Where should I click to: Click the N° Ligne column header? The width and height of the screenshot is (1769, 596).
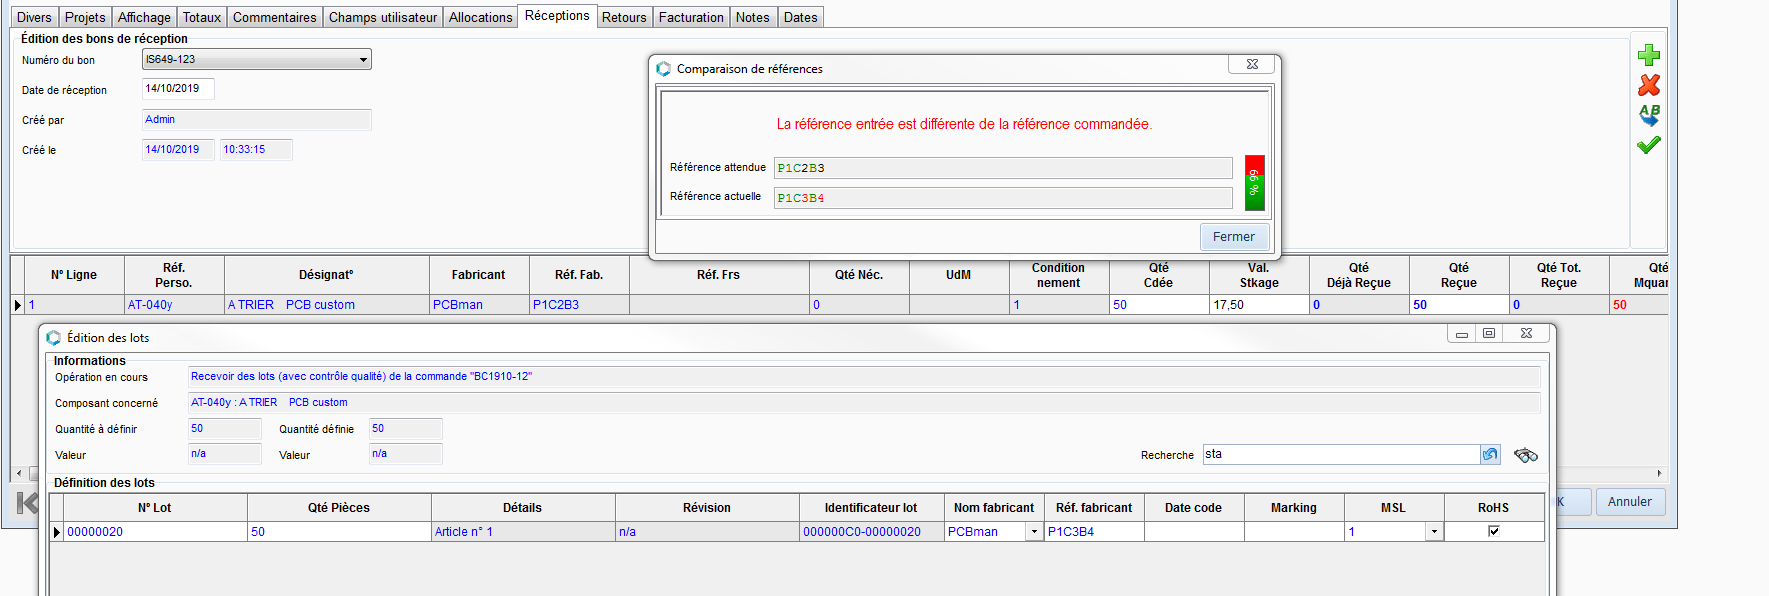[x=75, y=275]
